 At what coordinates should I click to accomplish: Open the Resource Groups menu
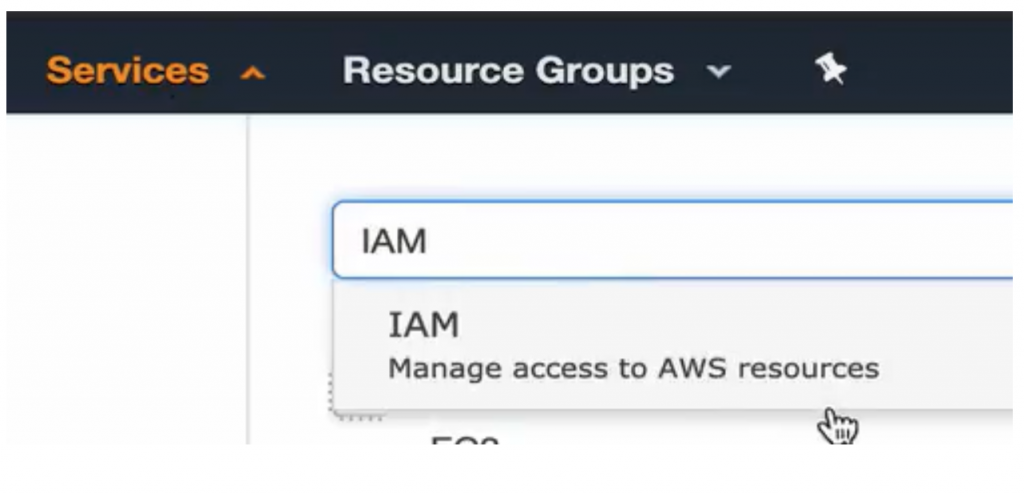[x=508, y=71]
